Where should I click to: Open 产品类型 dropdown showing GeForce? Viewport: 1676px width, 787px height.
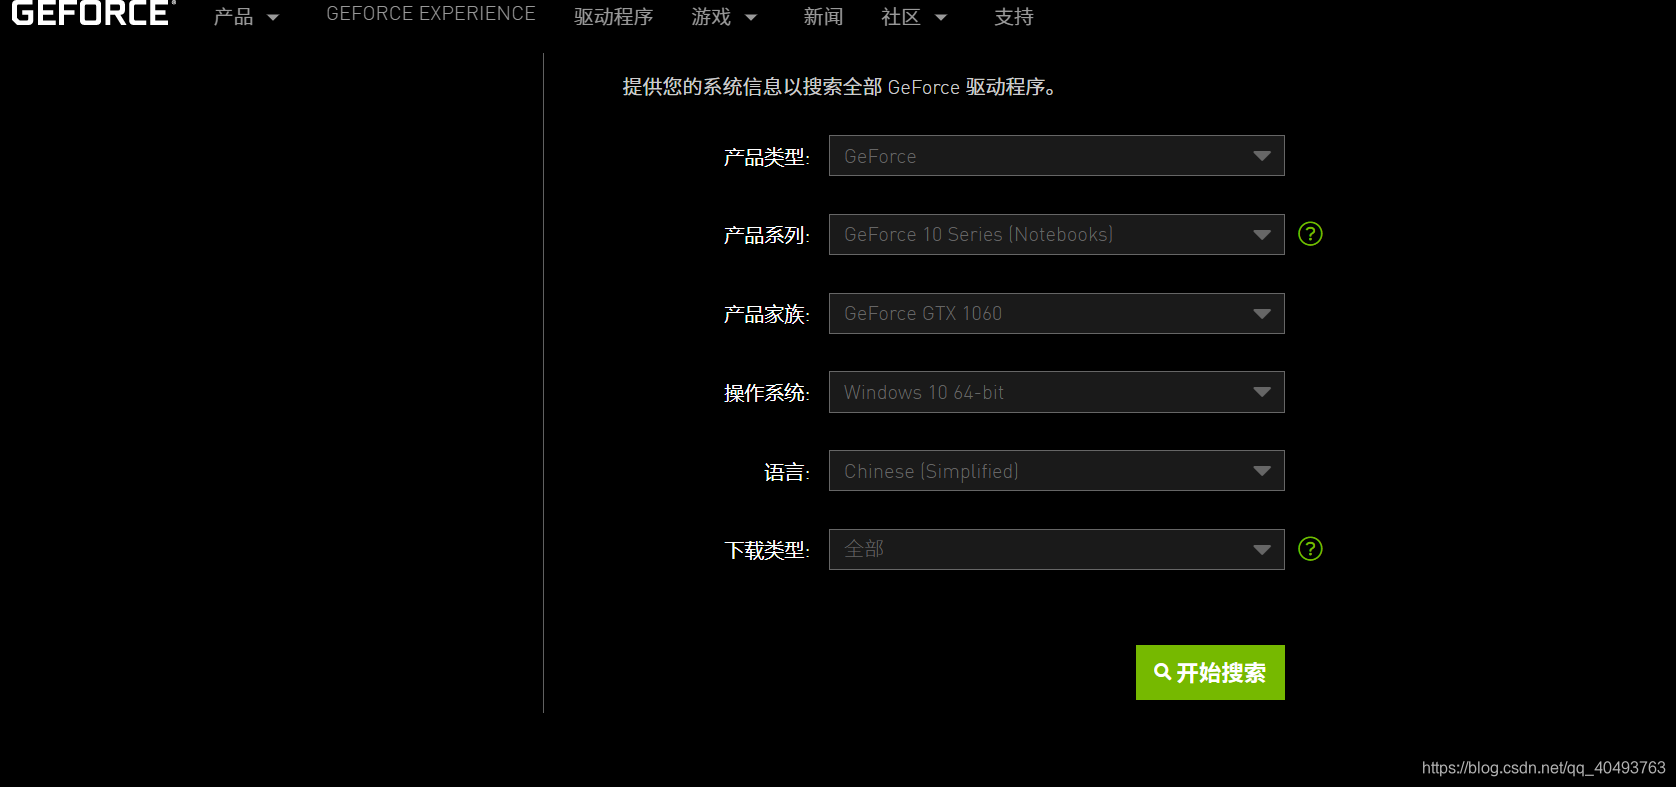click(x=1056, y=156)
